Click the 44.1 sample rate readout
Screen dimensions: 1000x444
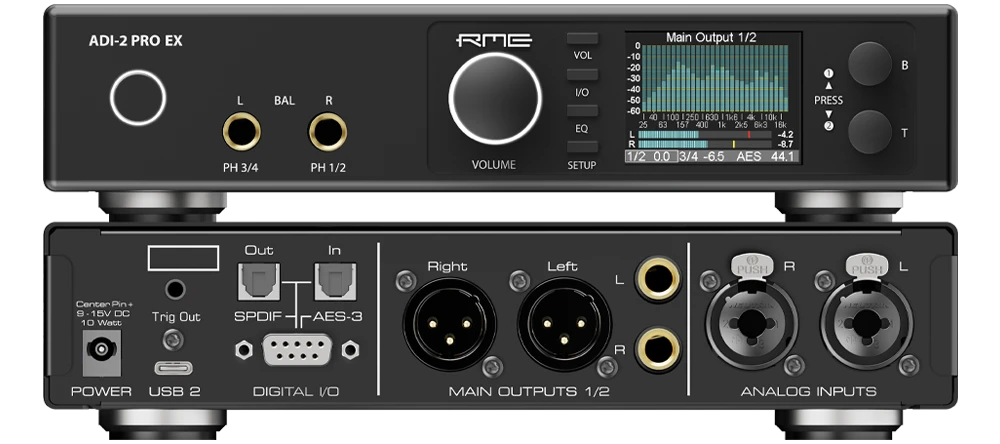click(x=783, y=156)
